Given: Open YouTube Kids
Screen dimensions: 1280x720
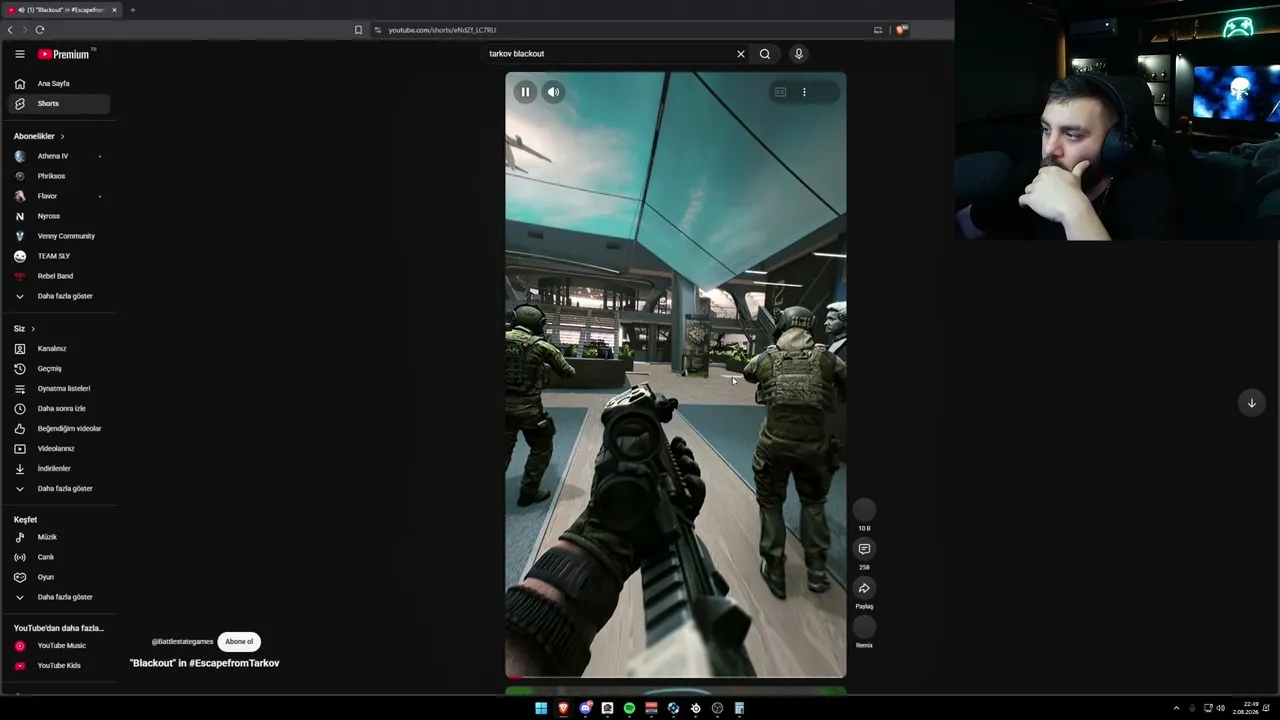Looking at the screenshot, I should click(60, 666).
